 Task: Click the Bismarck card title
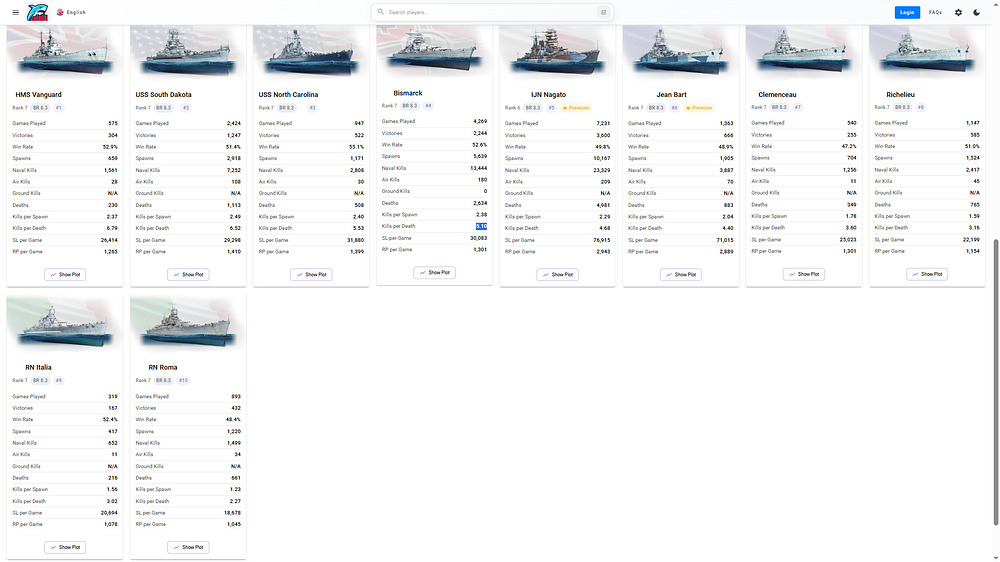pos(408,93)
